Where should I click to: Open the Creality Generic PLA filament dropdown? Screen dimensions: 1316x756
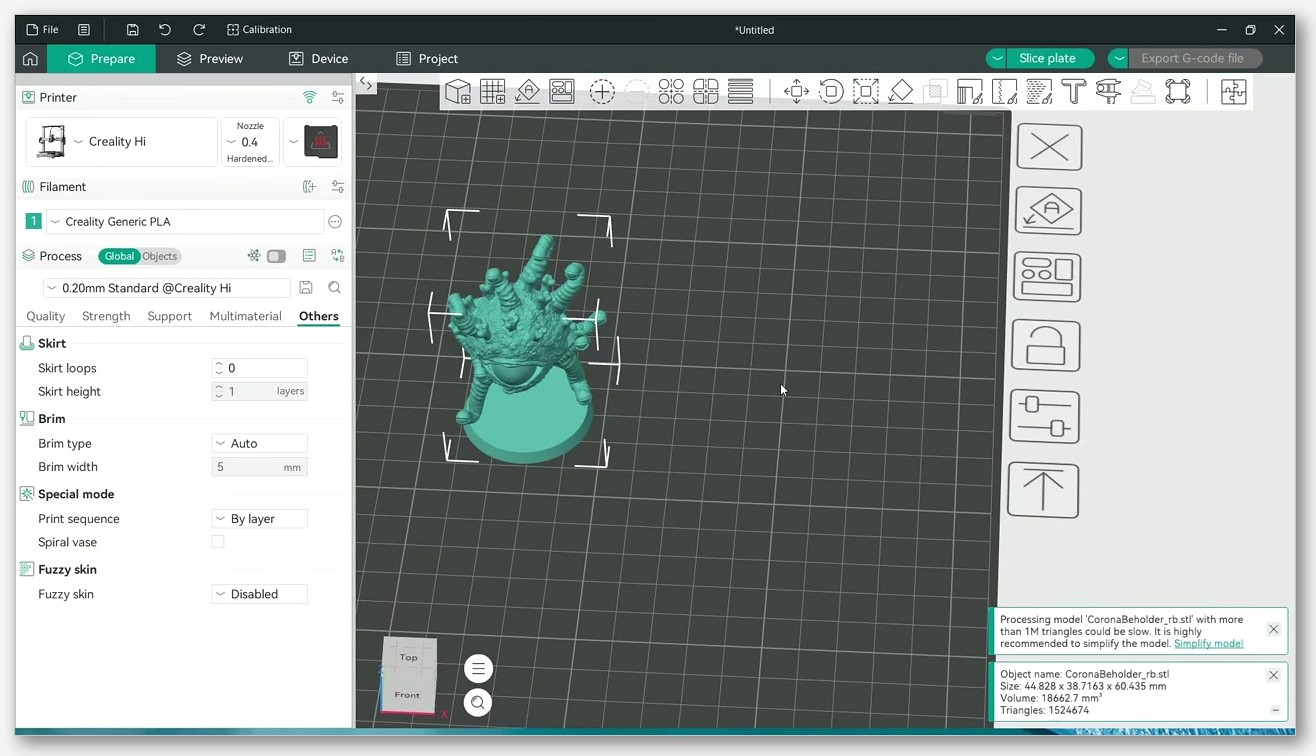[x=185, y=221]
